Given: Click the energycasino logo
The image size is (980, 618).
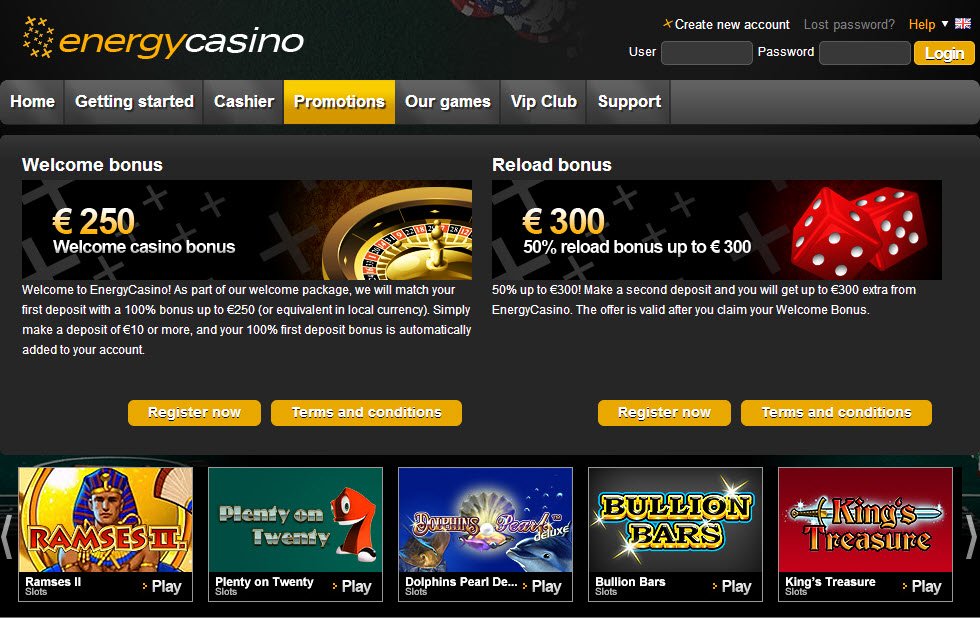Looking at the screenshot, I should coord(163,38).
